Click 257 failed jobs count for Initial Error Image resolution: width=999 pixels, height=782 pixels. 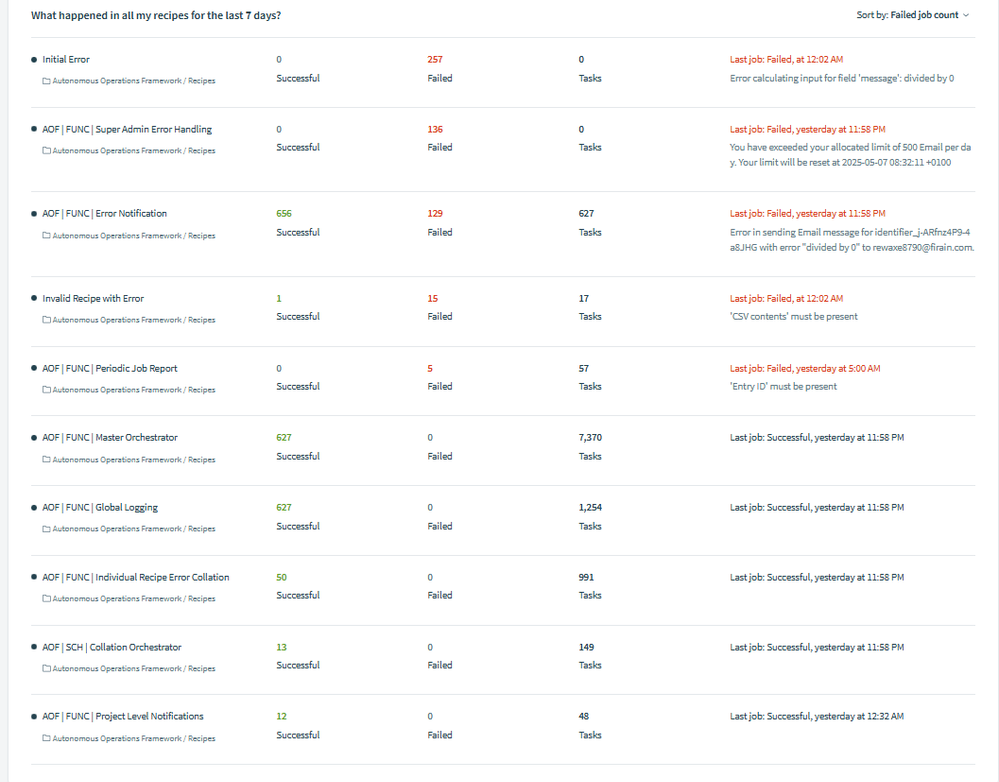[435, 60]
